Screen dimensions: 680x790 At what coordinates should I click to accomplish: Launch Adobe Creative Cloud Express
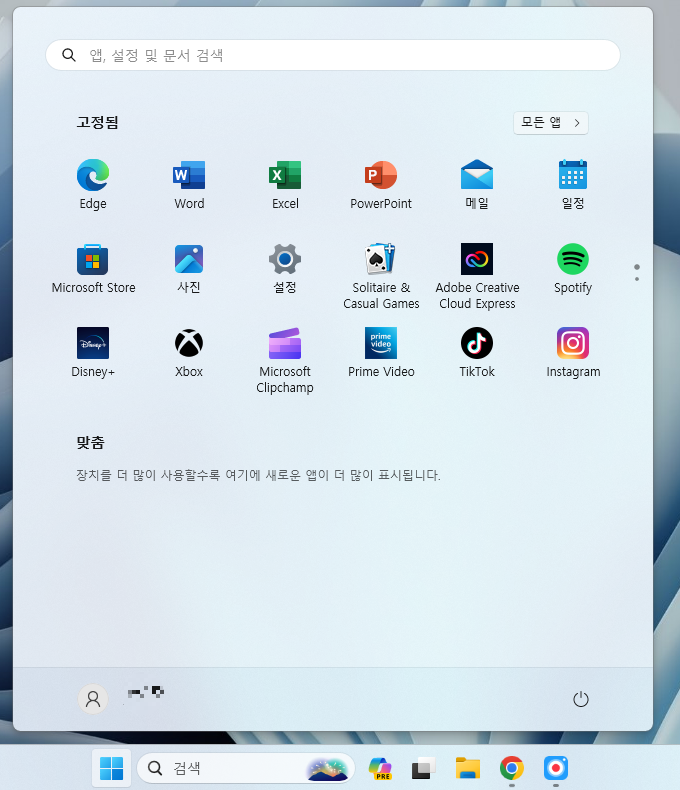coord(477,276)
